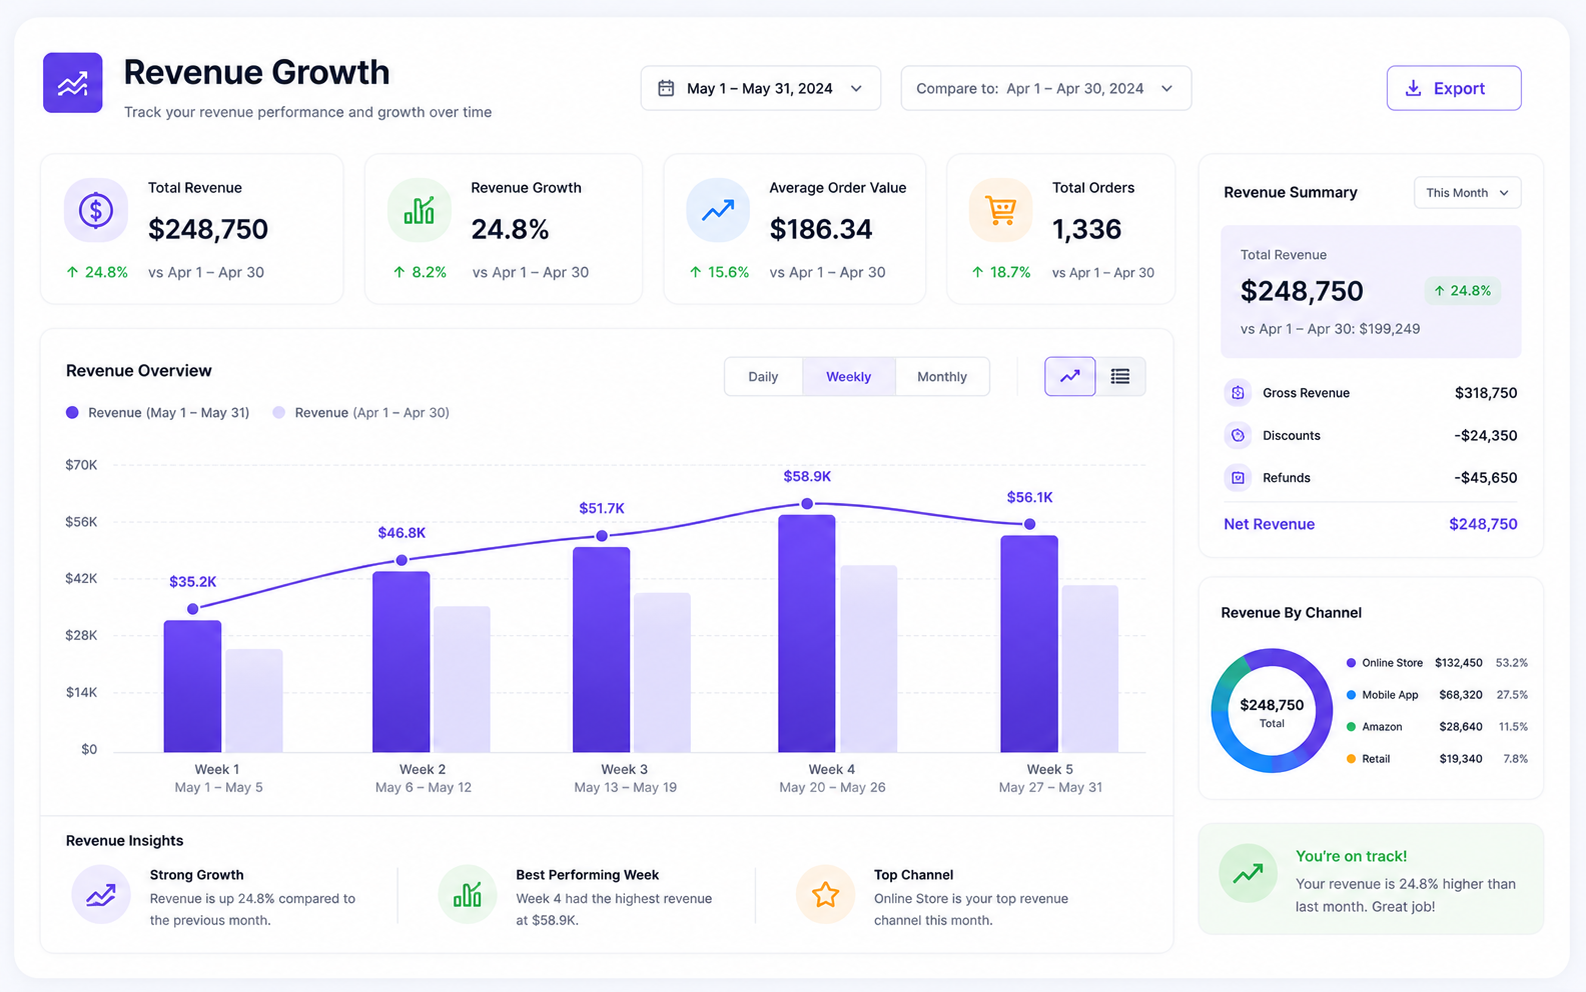Click the calendar icon in date range picker
This screenshot has width=1586, height=992.
pos(666,88)
